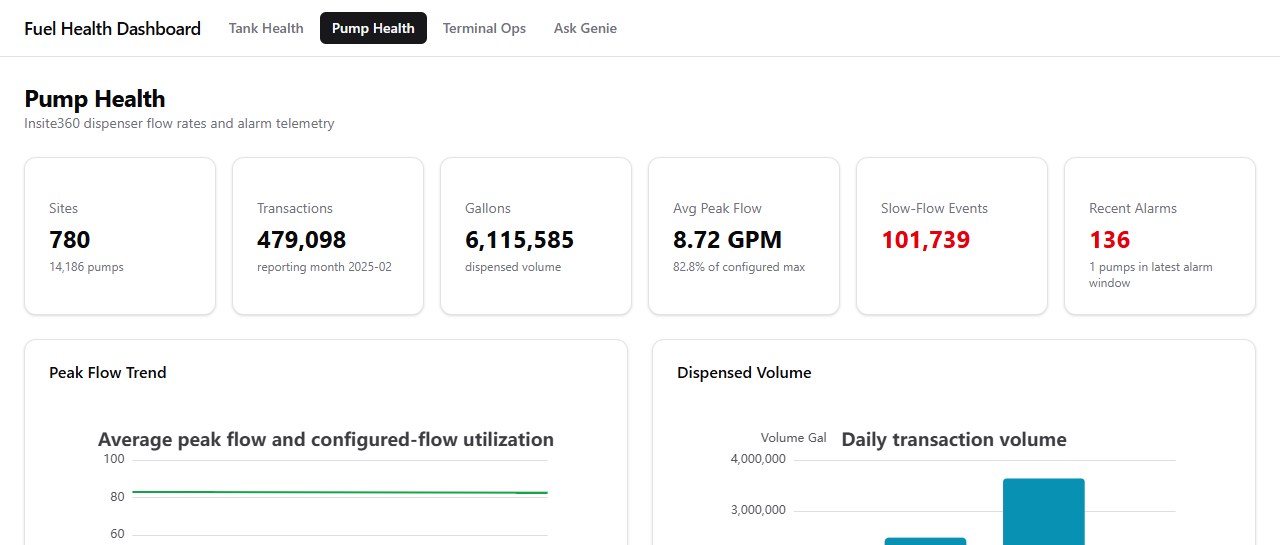Click the 'Transactions' card label
The width and height of the screenshot is (1280, 545).
(x=295, y=209)
